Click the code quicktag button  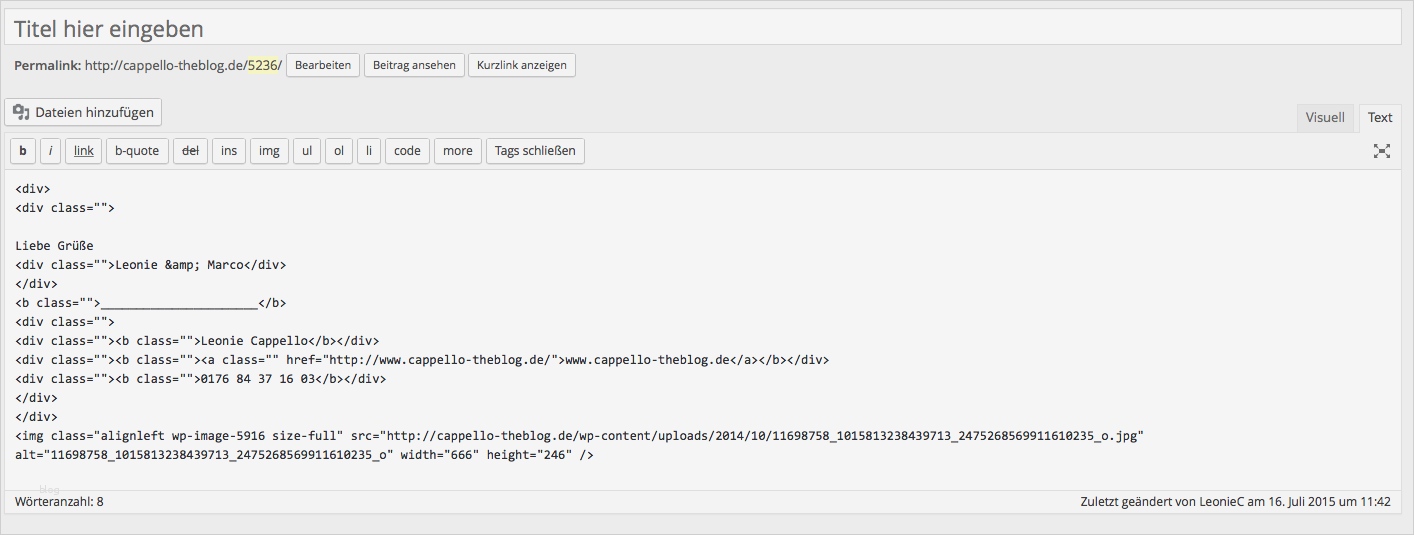407,151
